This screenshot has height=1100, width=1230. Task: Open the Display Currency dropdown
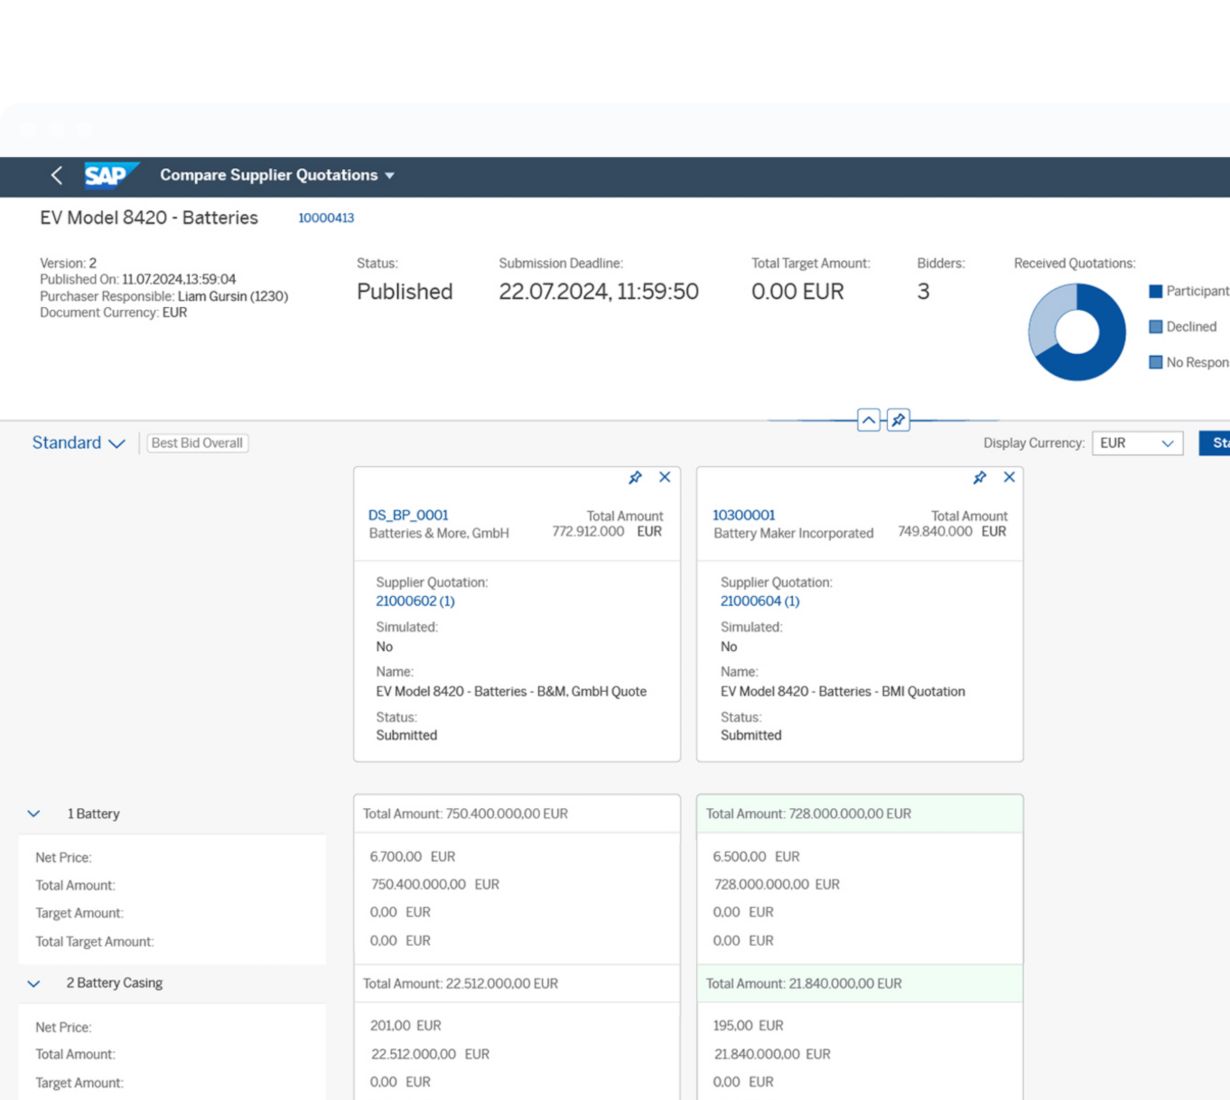tap(1138, 443)
